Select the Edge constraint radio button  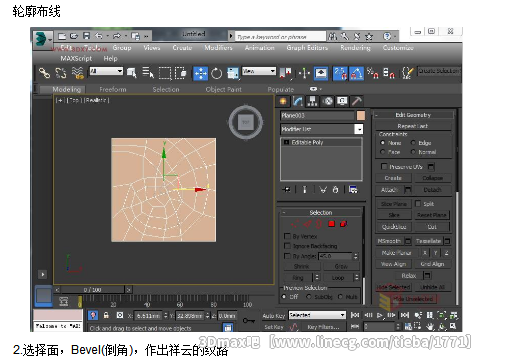pos(413,143)
